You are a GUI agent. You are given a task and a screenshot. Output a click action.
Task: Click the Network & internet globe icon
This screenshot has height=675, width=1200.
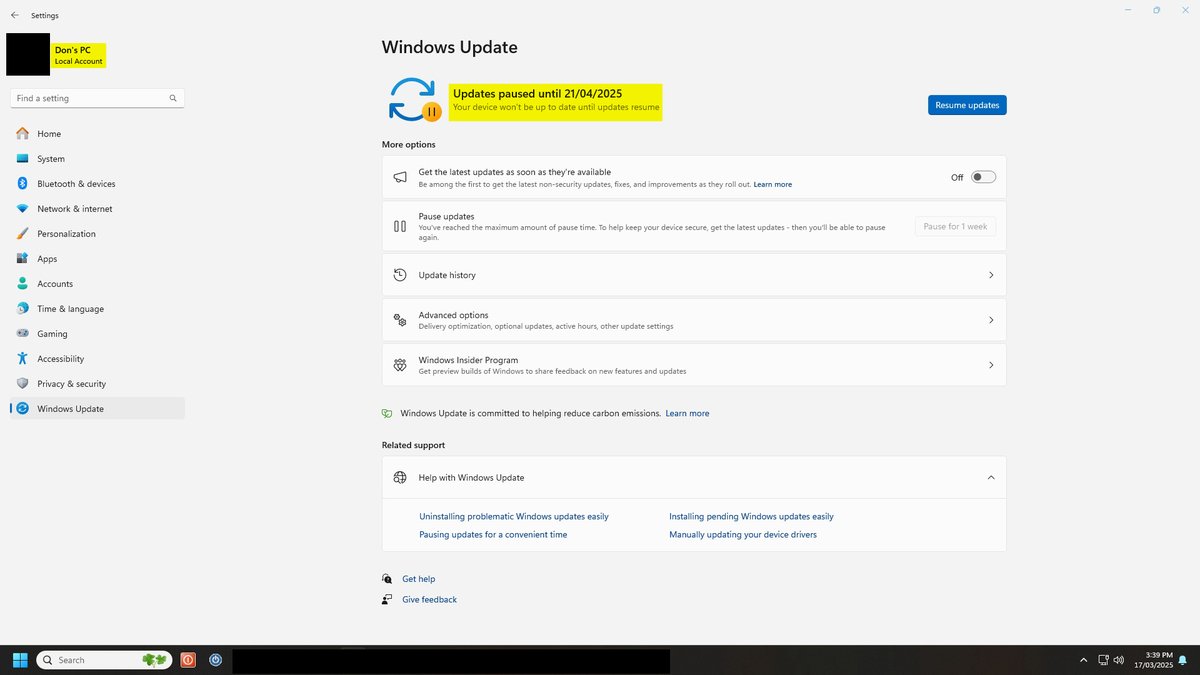pyautogui.click(x=22, y=208)
